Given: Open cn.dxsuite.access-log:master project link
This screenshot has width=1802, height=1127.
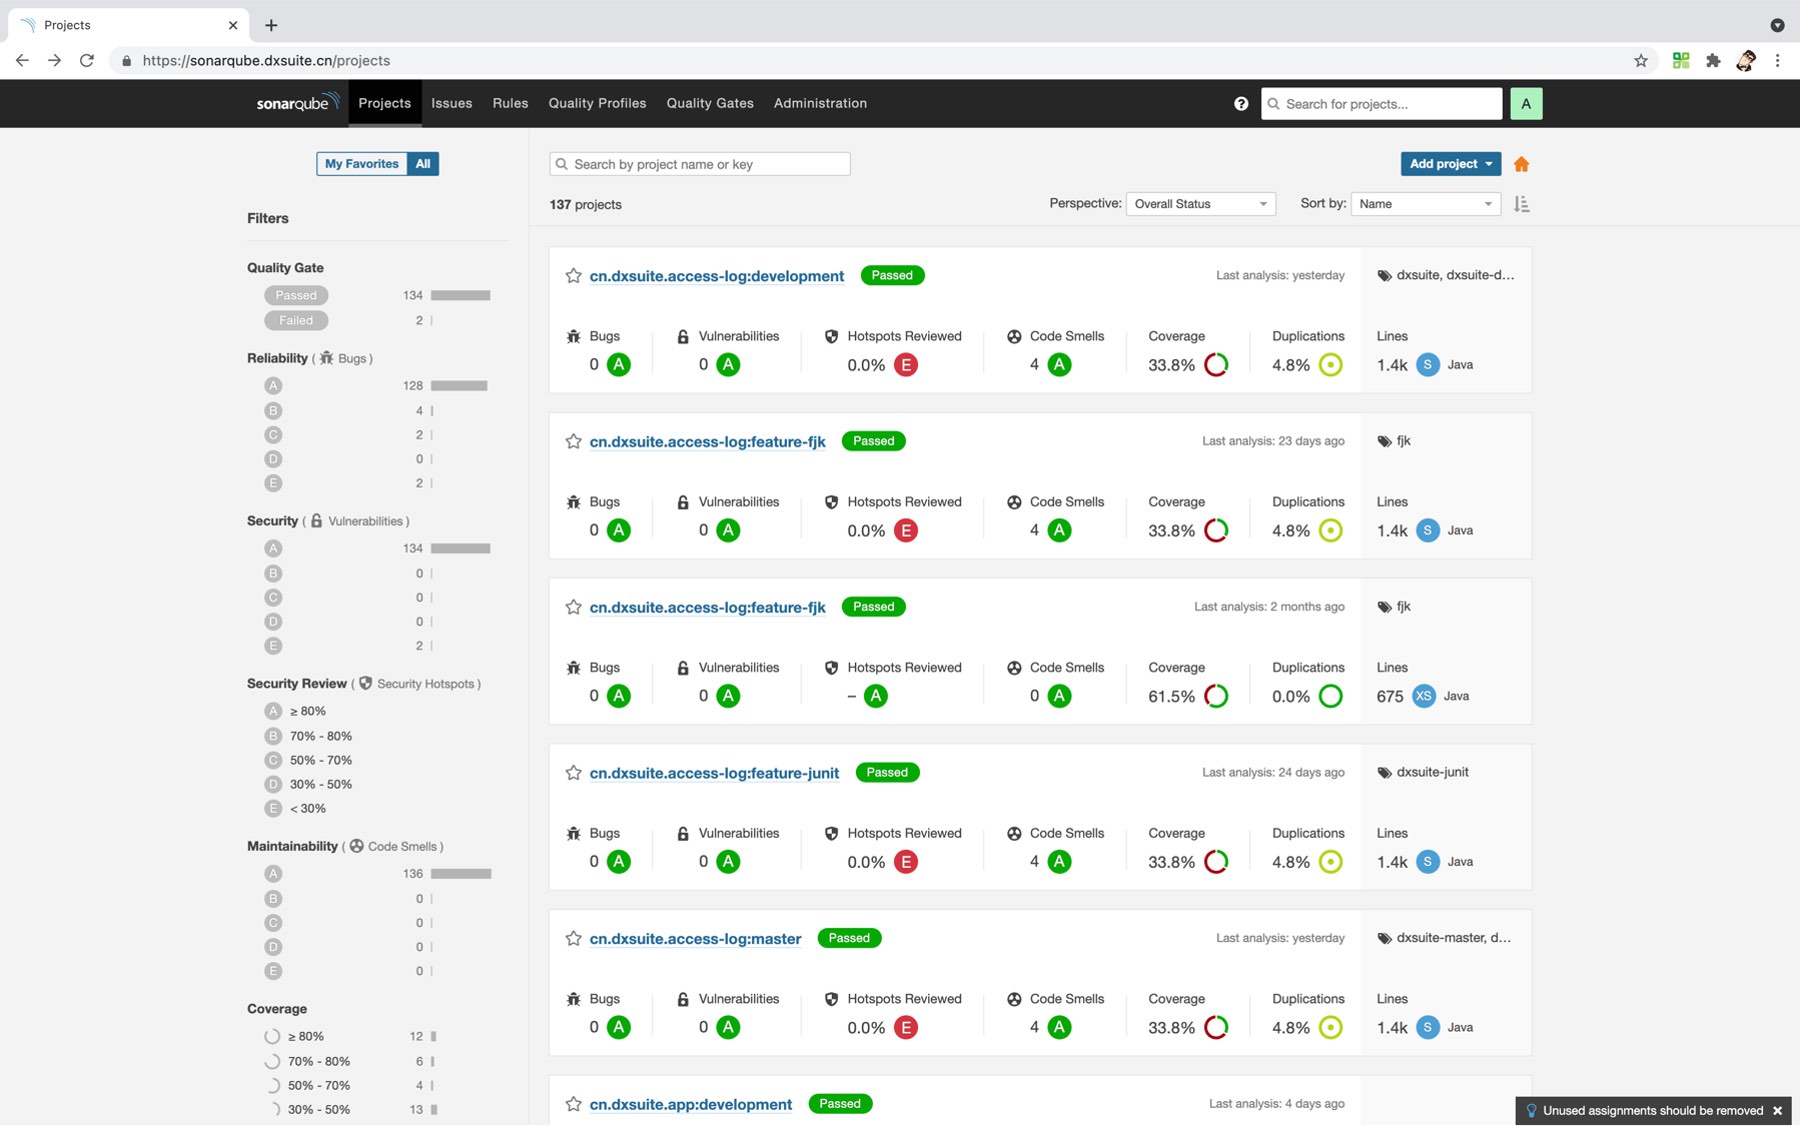Looking at the screenshot, I should (x=695, y=940).
